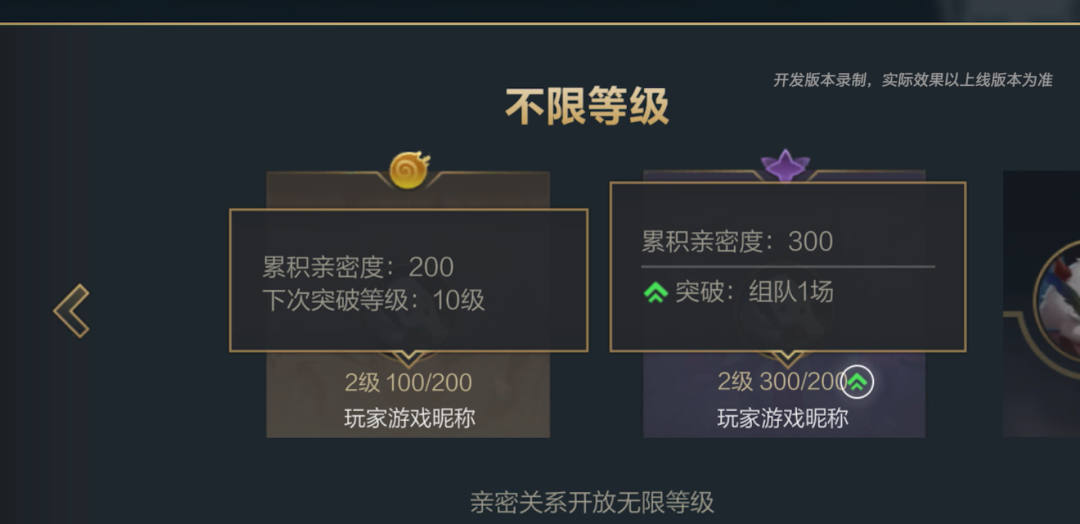Click the right tooltip's downward pointer
The width and height of the screenshot is (1080, 524).
tap(787, 357)
